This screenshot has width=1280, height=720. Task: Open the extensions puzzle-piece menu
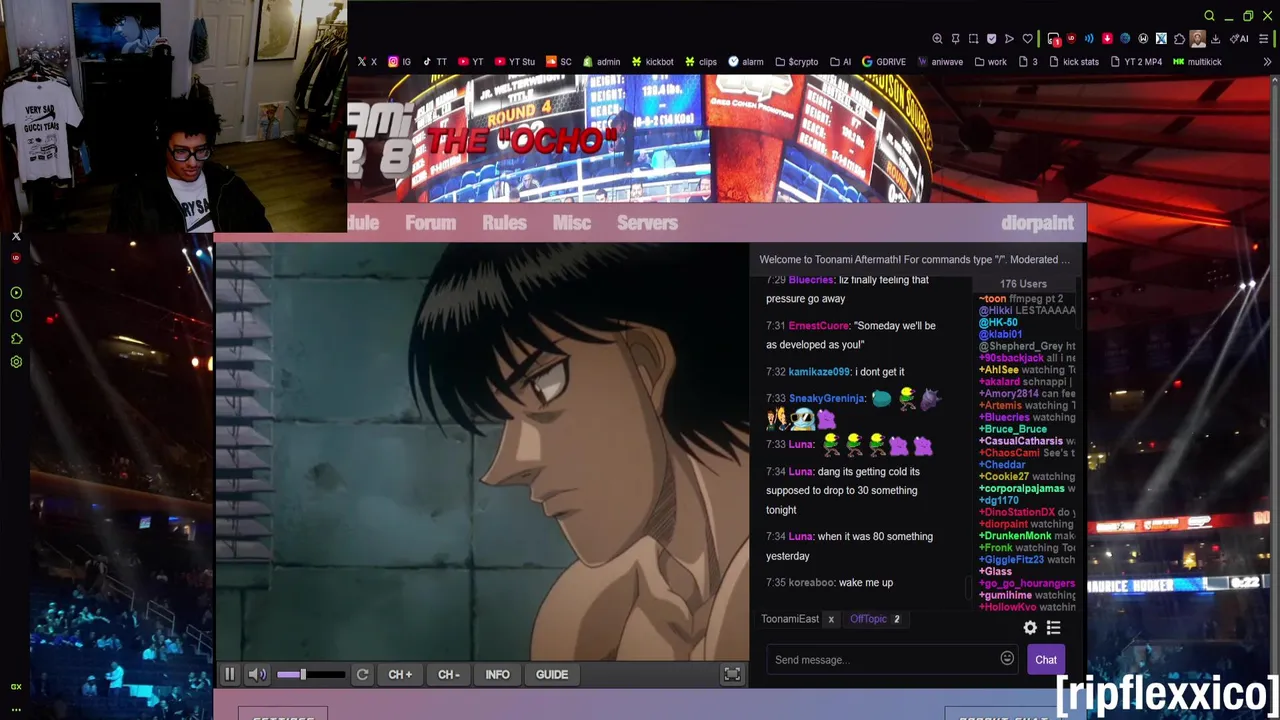1179,39
